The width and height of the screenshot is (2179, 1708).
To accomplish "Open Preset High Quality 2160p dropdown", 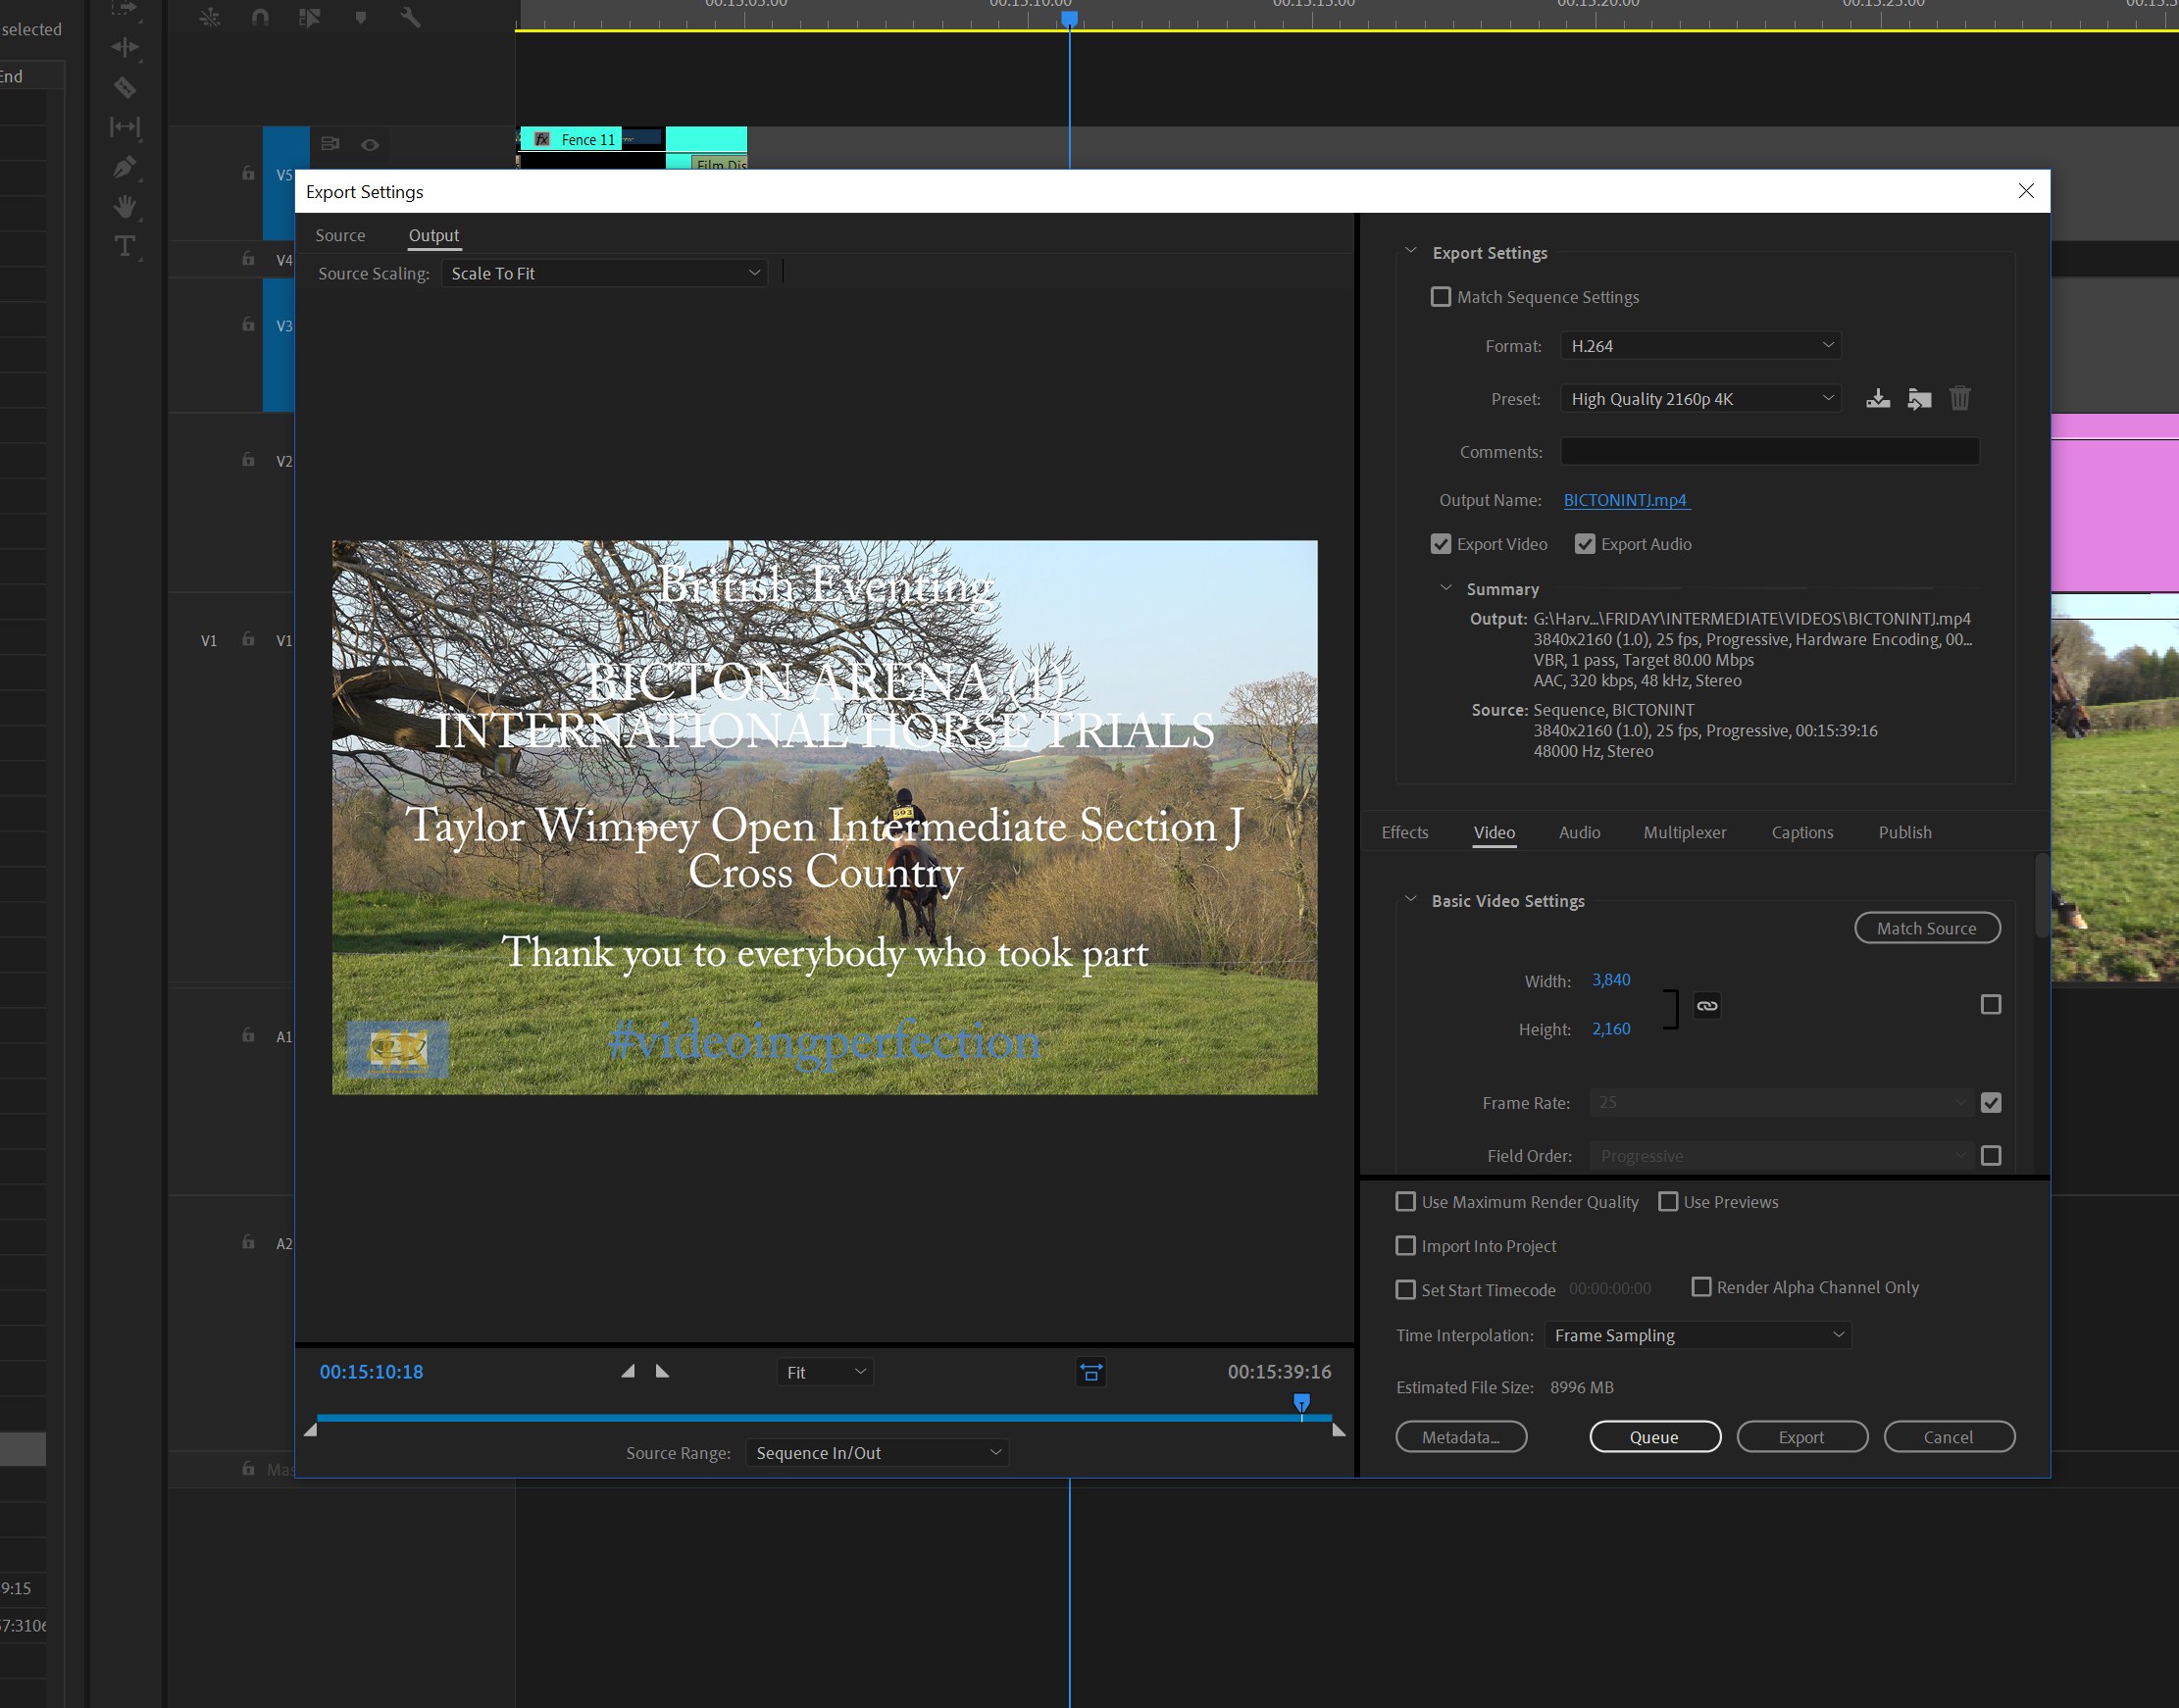I will (1701, 399).
